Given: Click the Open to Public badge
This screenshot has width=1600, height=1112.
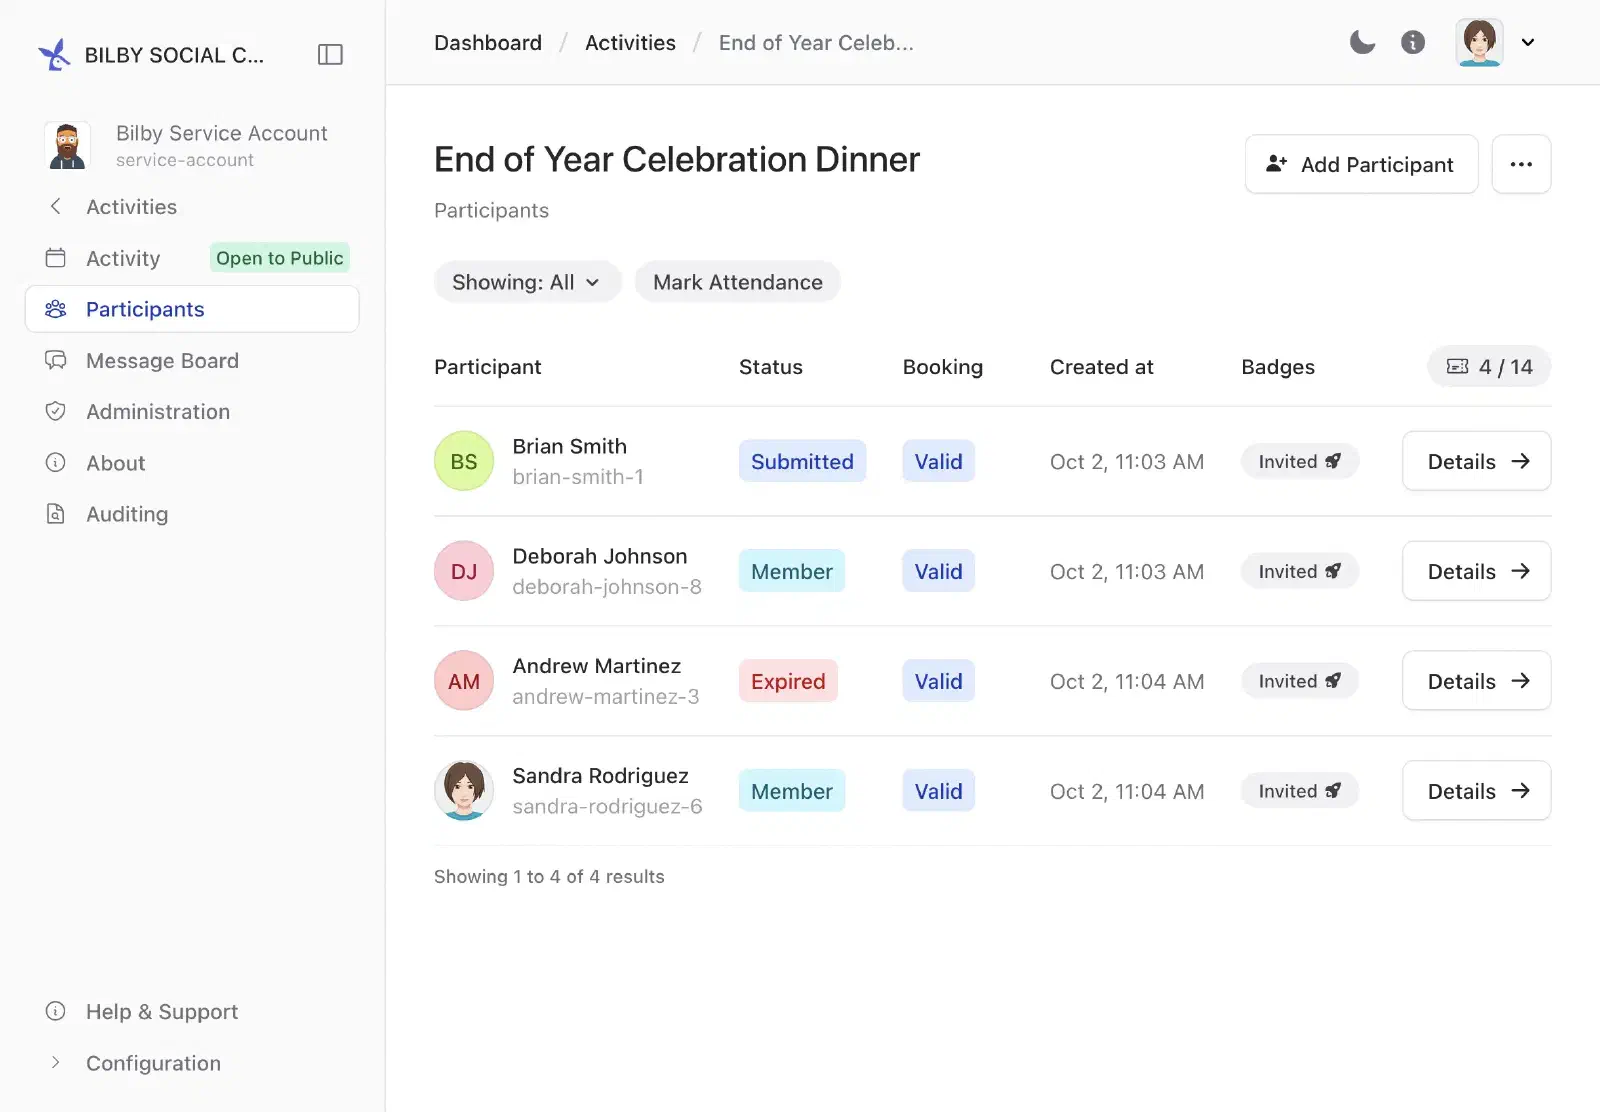Looking at the screenshot, I should point(280,258).
